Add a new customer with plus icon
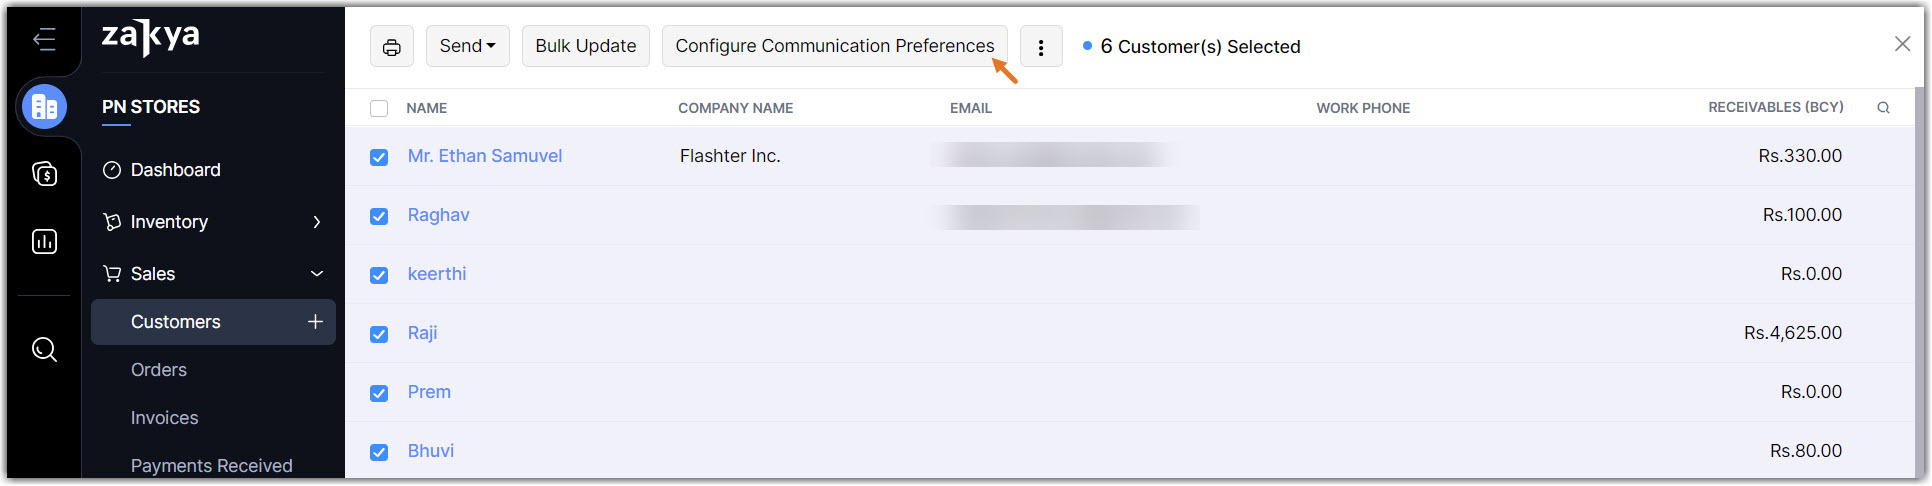1932x486 pixels. tap(315, 321)
